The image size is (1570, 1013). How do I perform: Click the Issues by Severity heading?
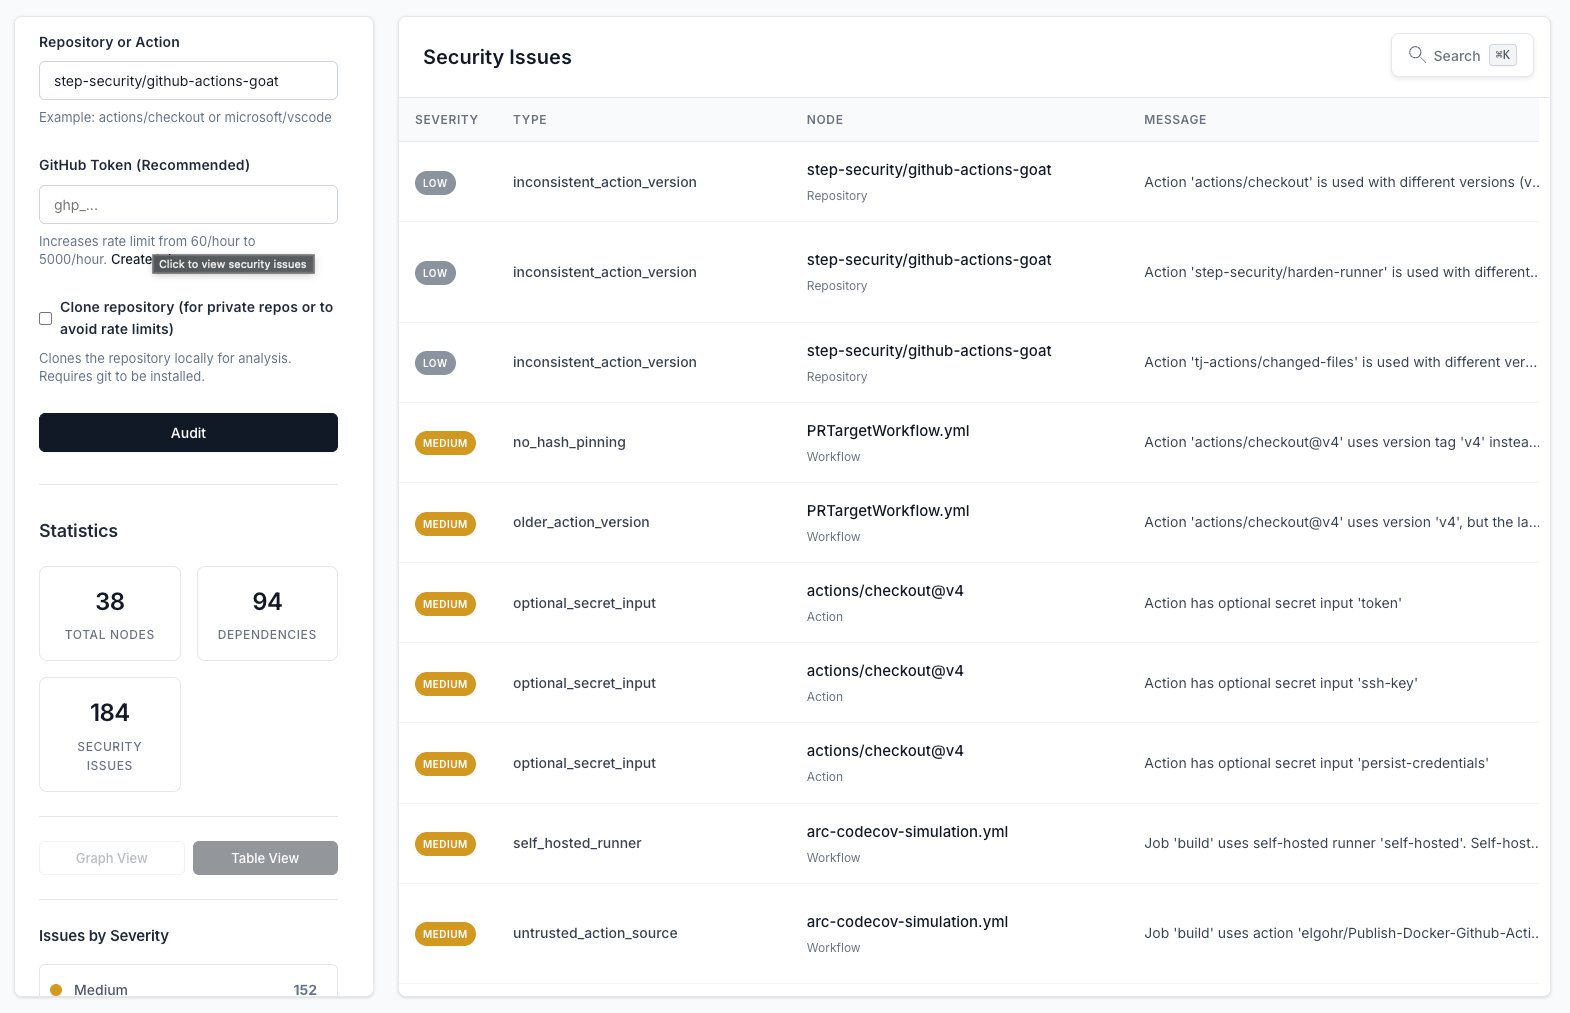pyautogui.click(x=104, y=936)
